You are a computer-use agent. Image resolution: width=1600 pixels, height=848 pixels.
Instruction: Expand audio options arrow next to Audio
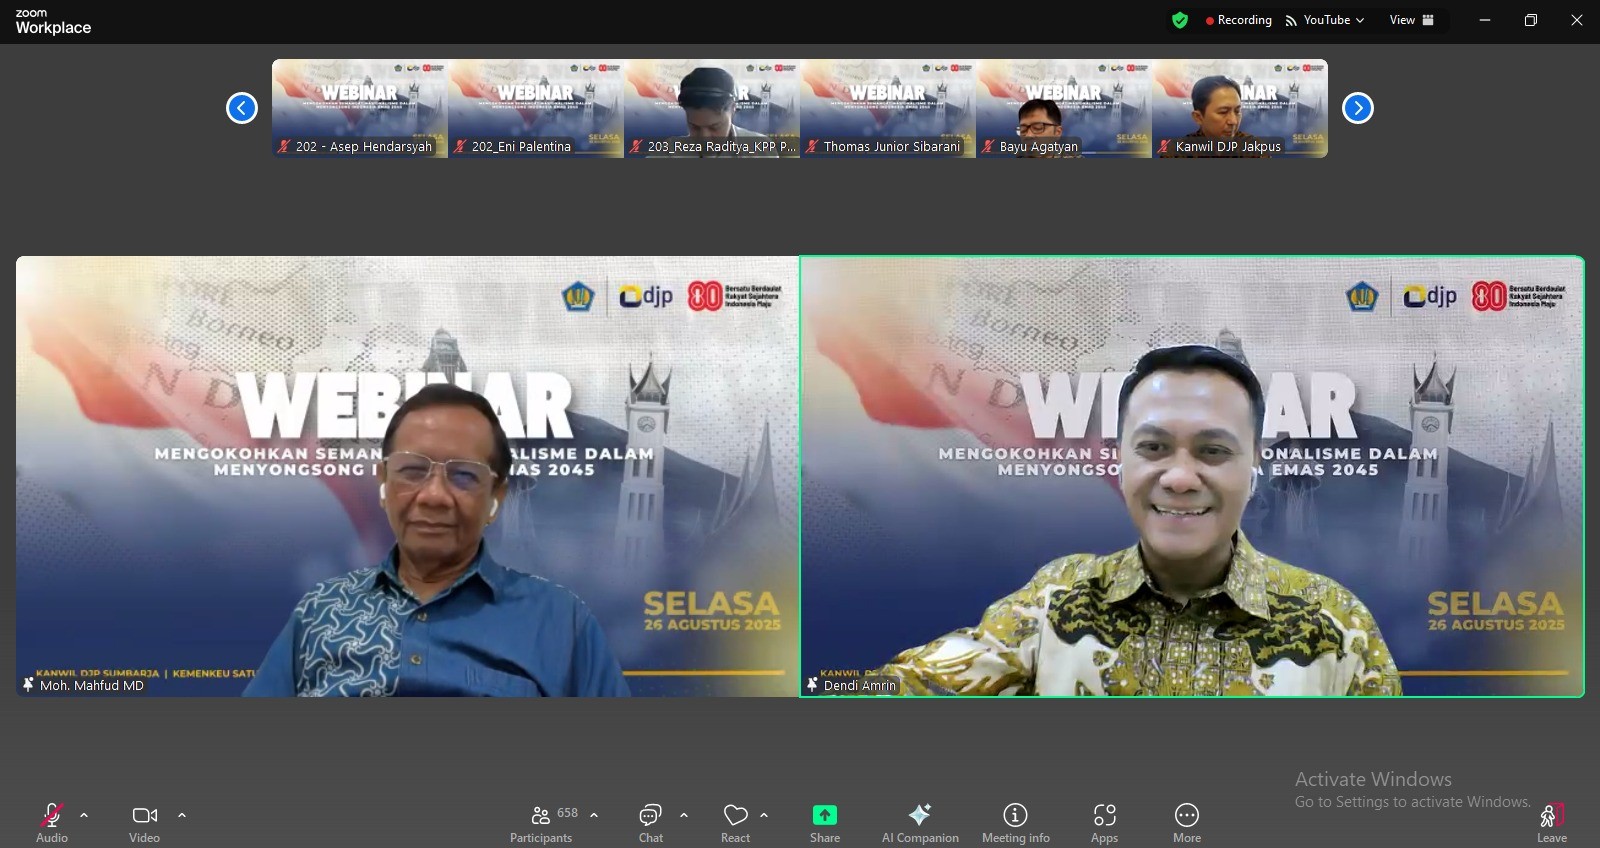point(84,815)
